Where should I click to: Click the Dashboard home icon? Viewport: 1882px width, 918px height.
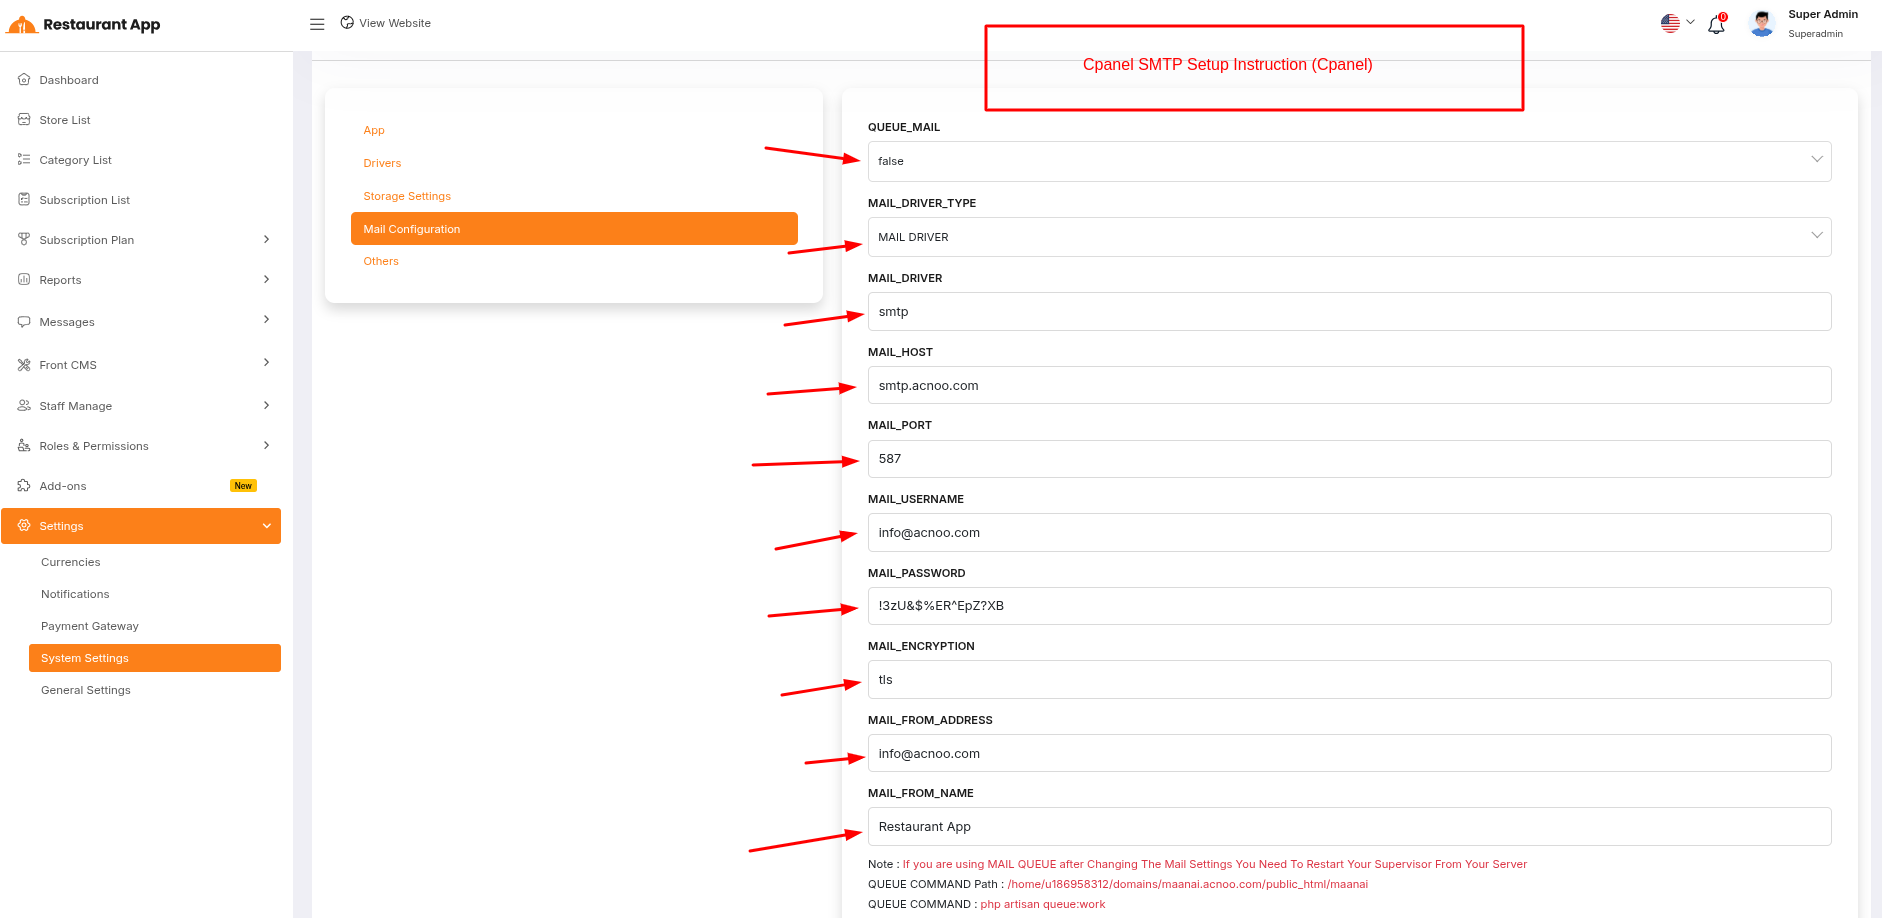pos(24,80)
